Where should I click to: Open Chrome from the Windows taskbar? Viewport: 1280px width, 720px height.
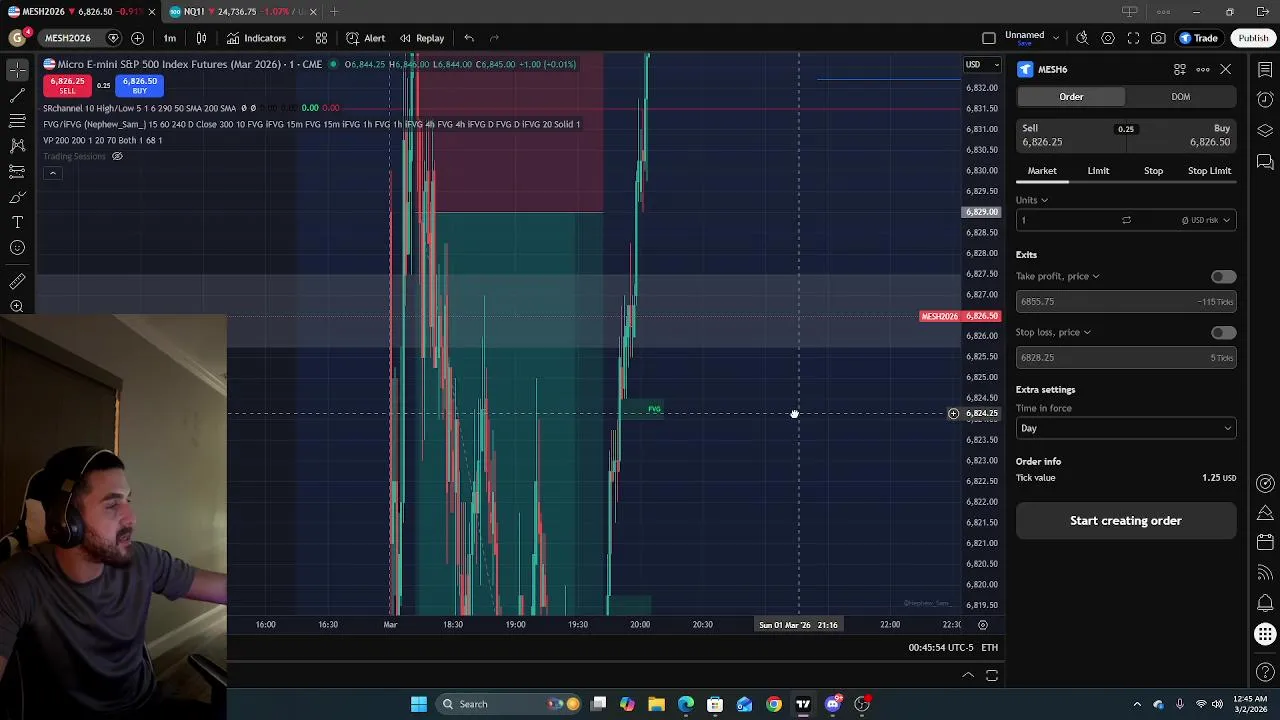point(774,704)
